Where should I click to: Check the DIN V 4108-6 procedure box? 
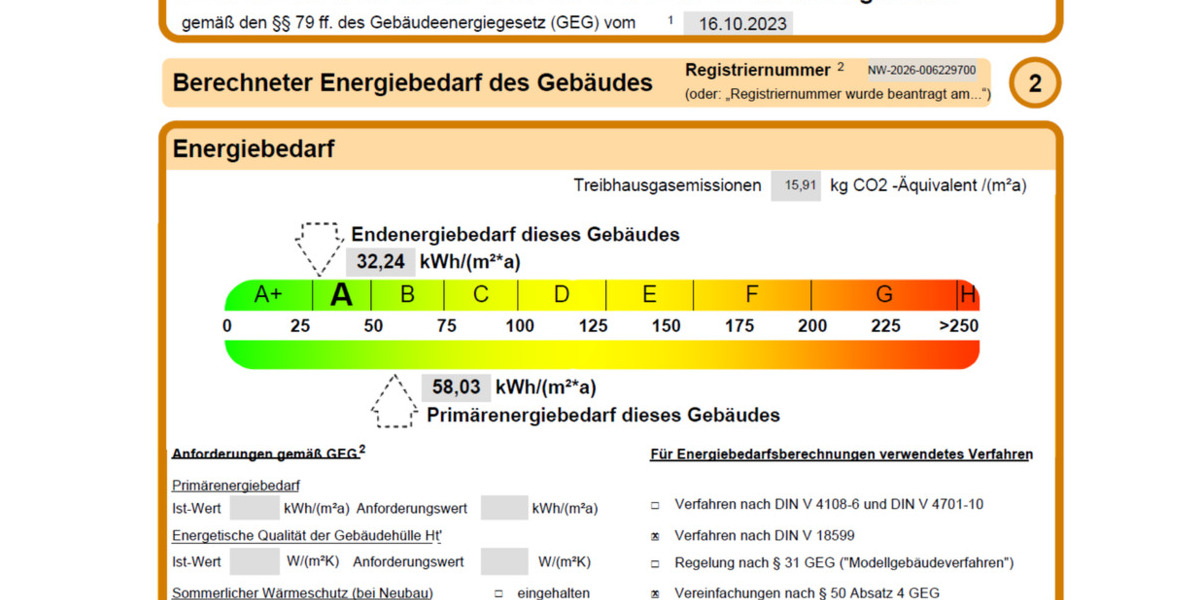(655, 505)
